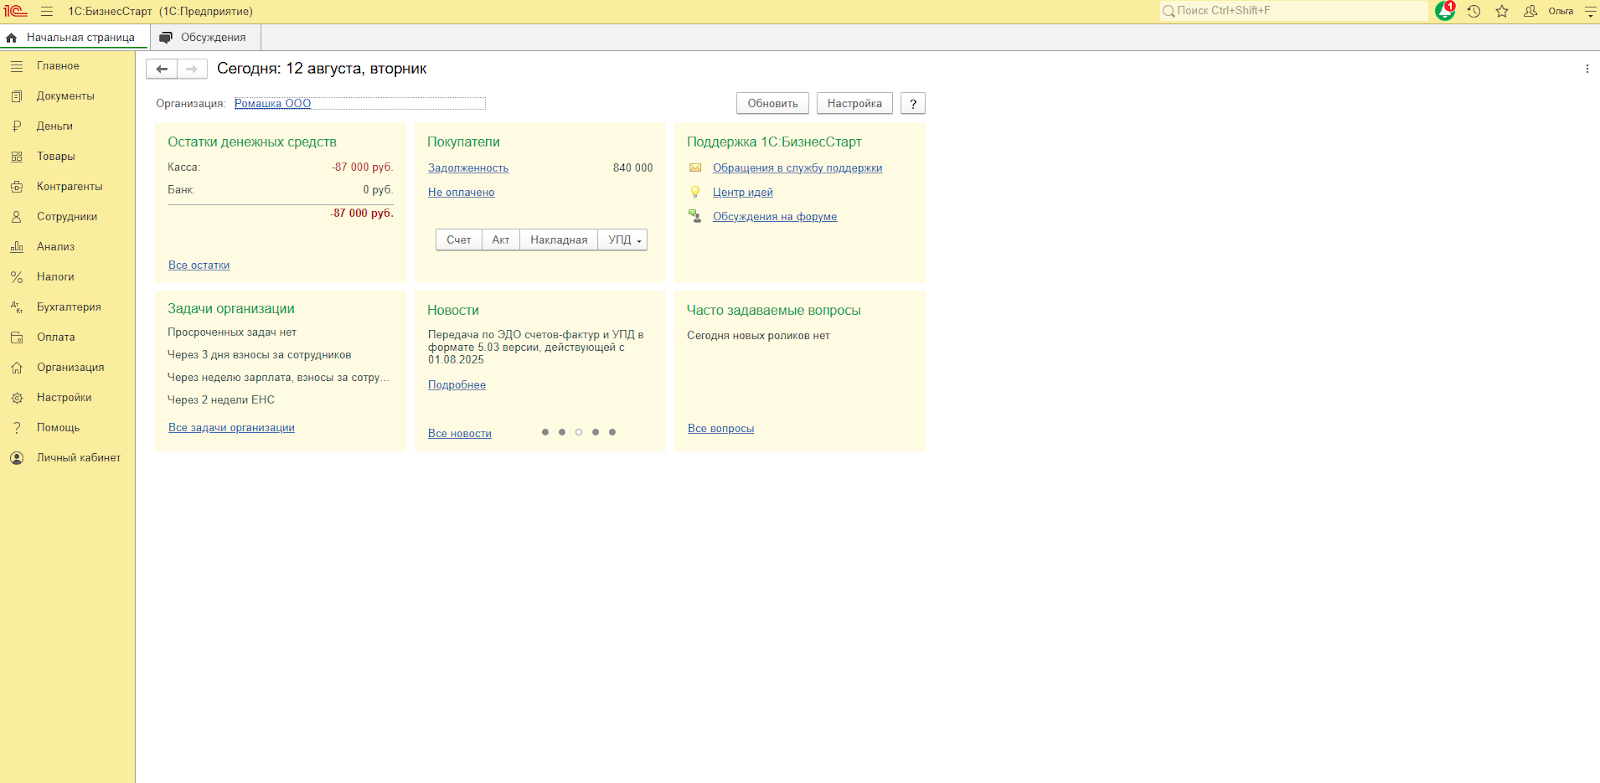The height and width of the screenshot is (783, 1600).
Task: Open the history clock icon
Action: click(x=1473, y=11)
